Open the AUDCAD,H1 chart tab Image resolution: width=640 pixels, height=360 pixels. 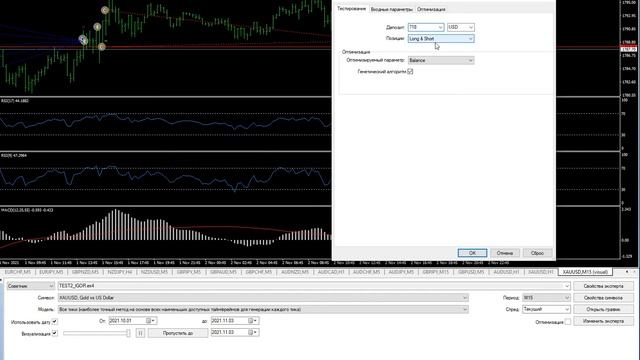331,272
